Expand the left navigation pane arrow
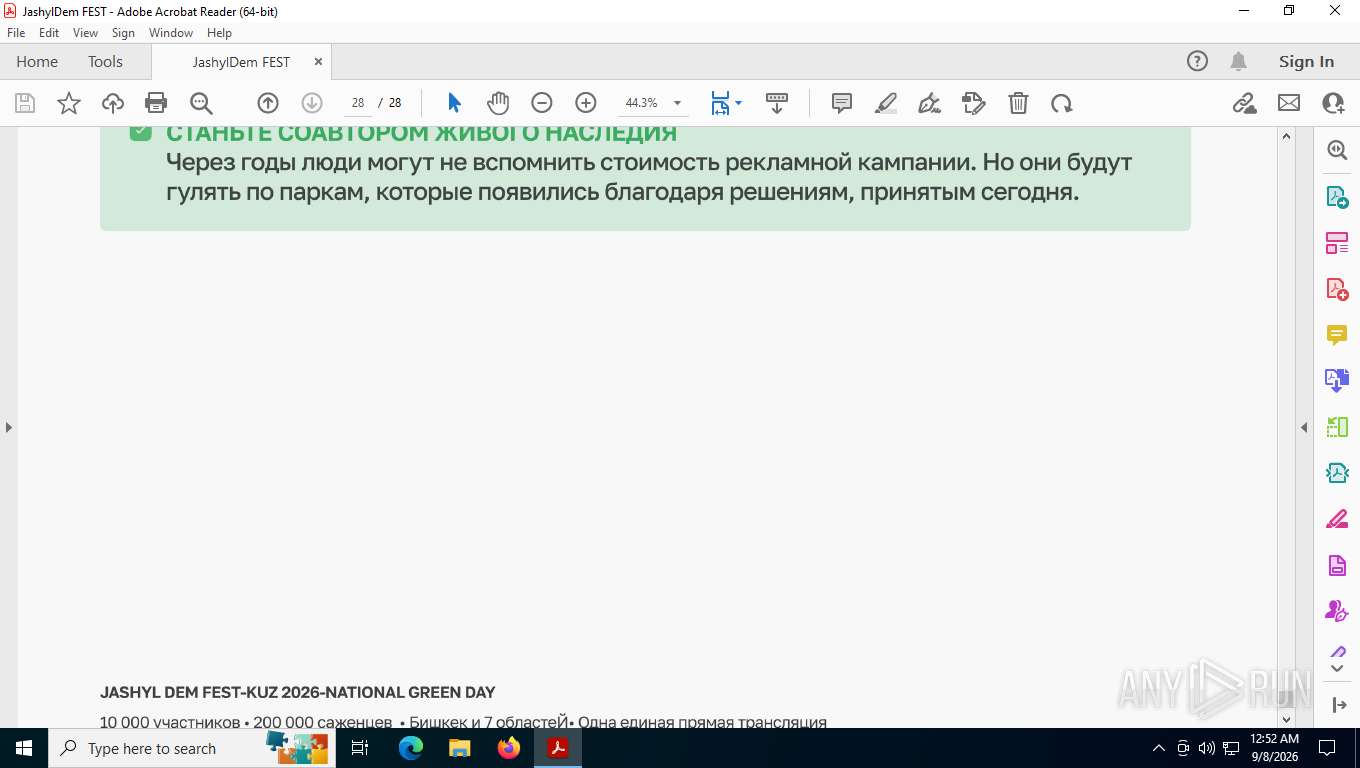This screenshot has height=768, width=1360. [8, 427]
